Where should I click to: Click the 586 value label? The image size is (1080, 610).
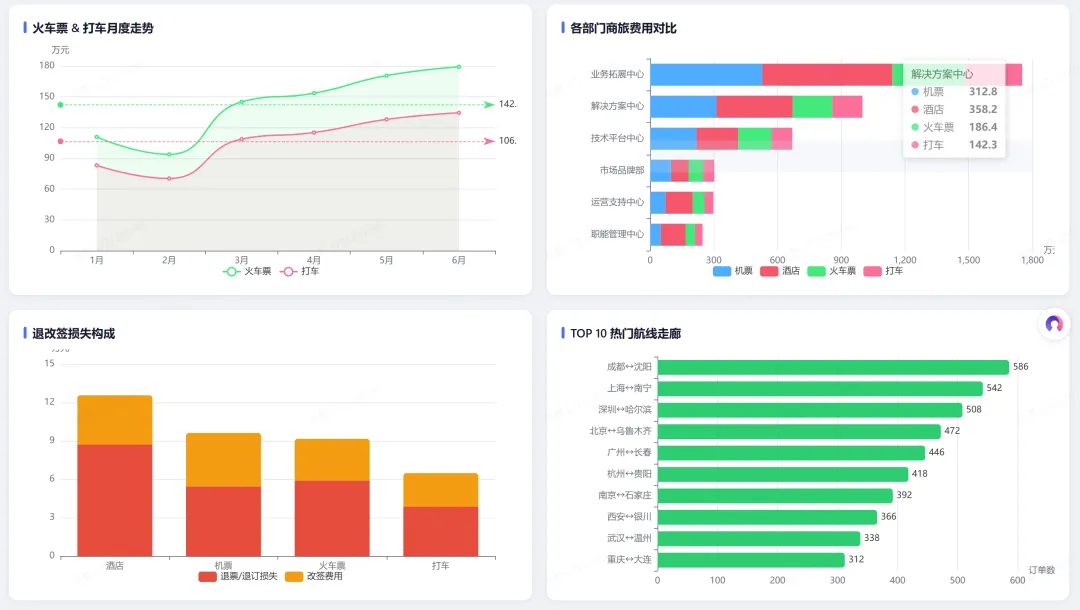pyautogui.click(x=1020, y=367)
